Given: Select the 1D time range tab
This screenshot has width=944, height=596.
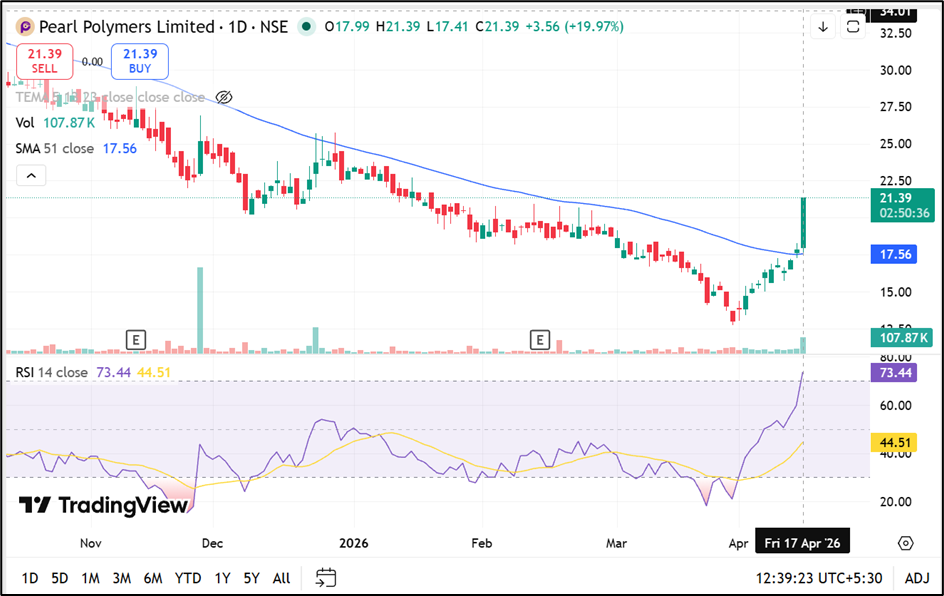Looking at the screenshot, I should (x=30, y=577).
